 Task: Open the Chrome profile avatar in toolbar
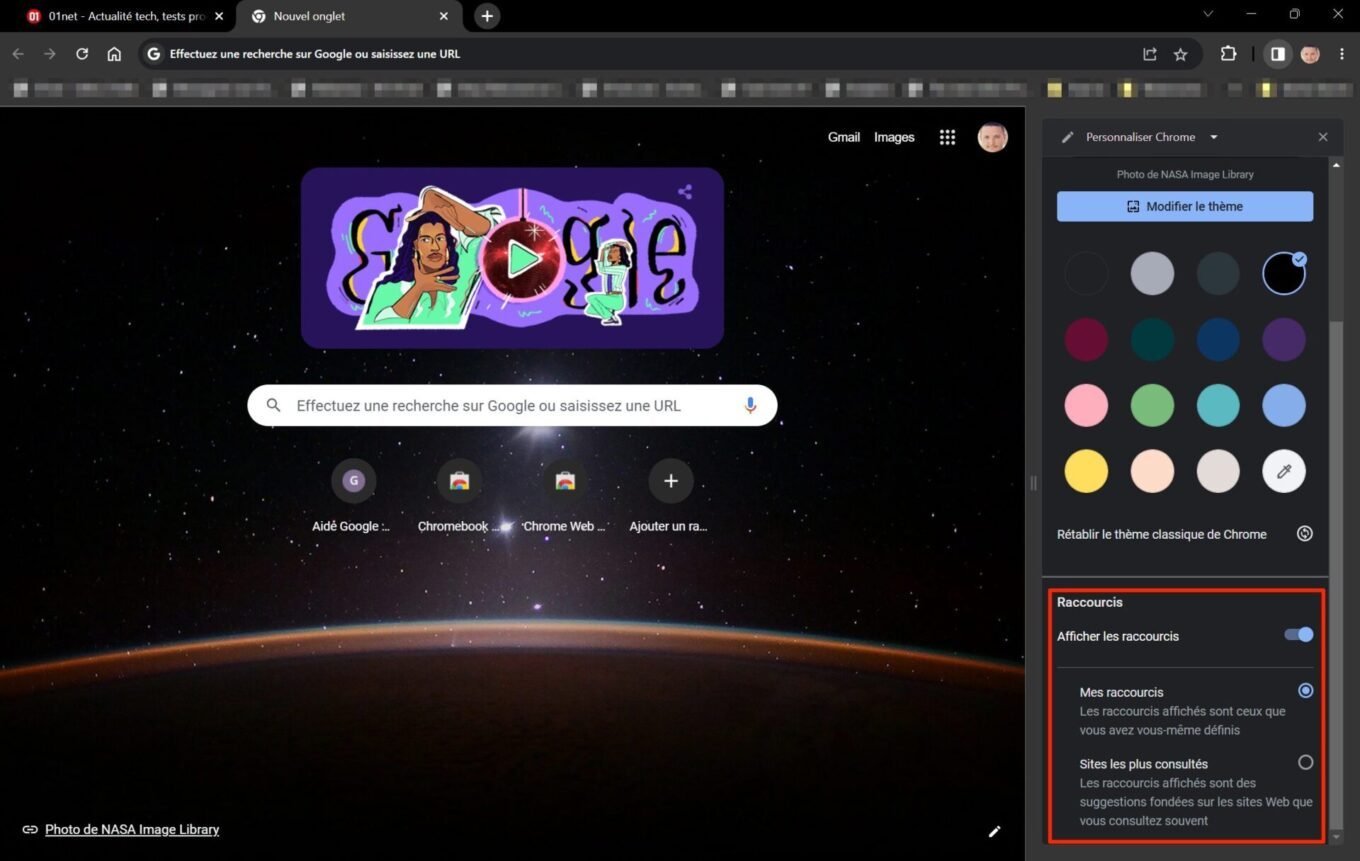pos(1310,54)
